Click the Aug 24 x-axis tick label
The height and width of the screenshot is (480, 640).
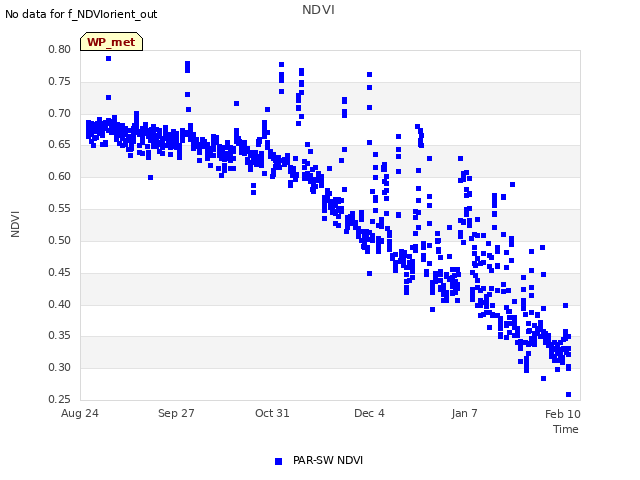pos(80,413)
